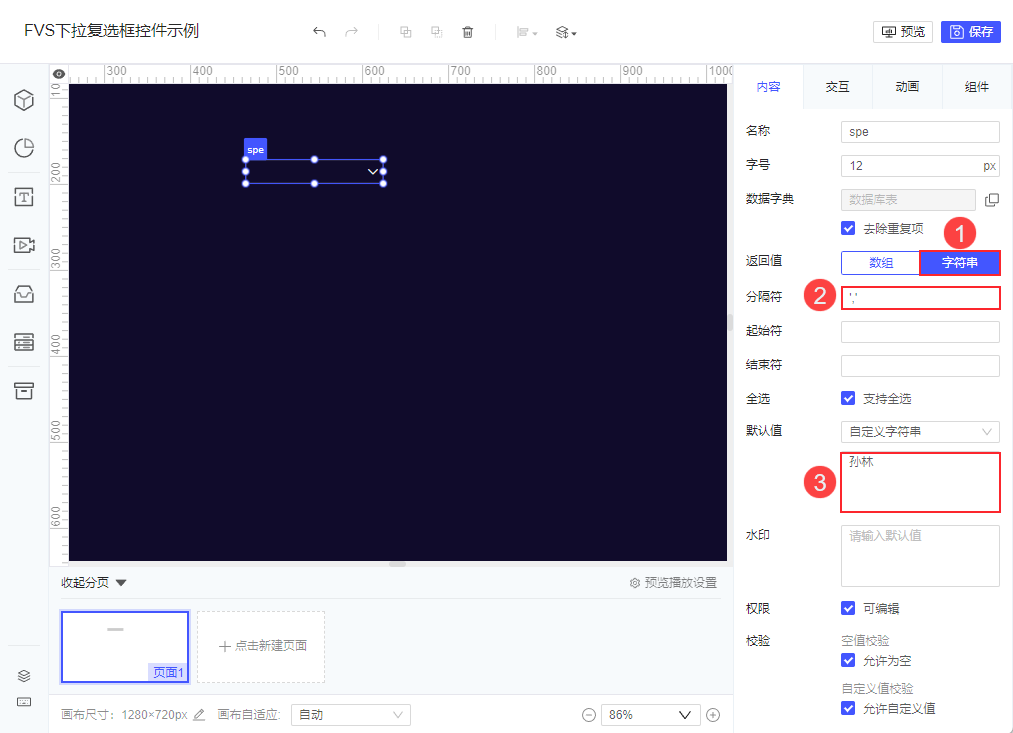Click the gear preview playback settings

pyautogui.click(x=673, y=583)
